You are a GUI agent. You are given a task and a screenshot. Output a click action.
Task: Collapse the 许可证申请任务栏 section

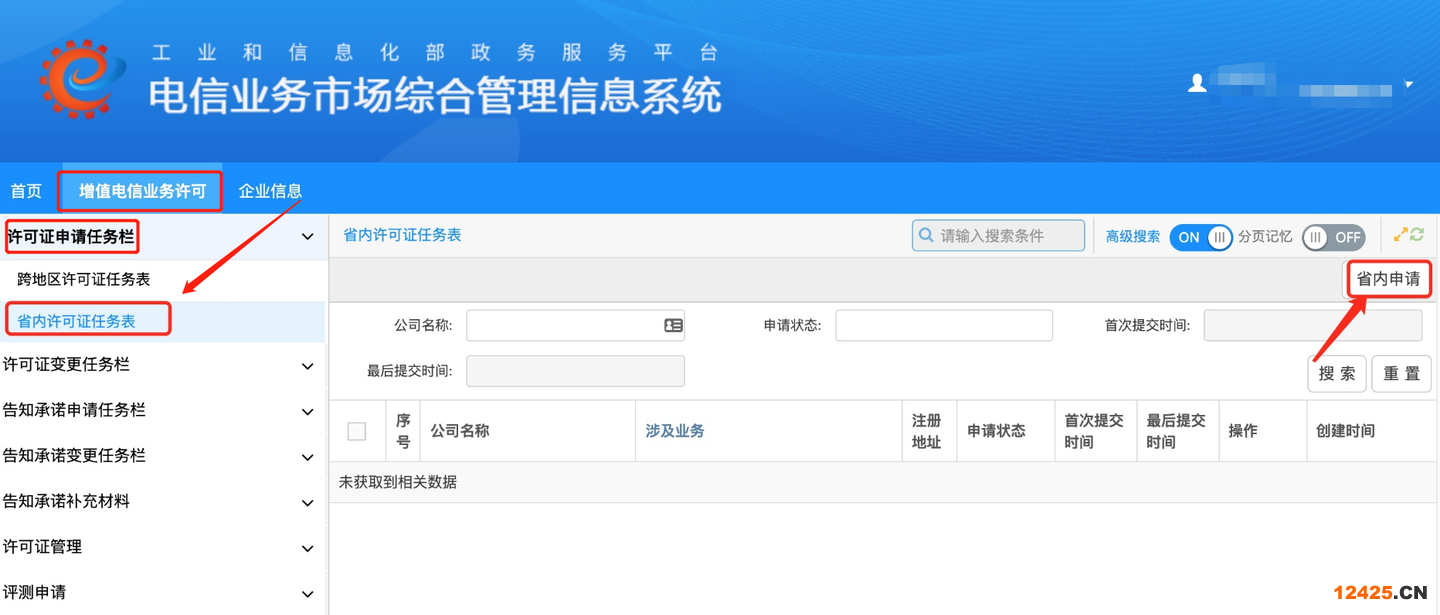[x=307, y=237]
